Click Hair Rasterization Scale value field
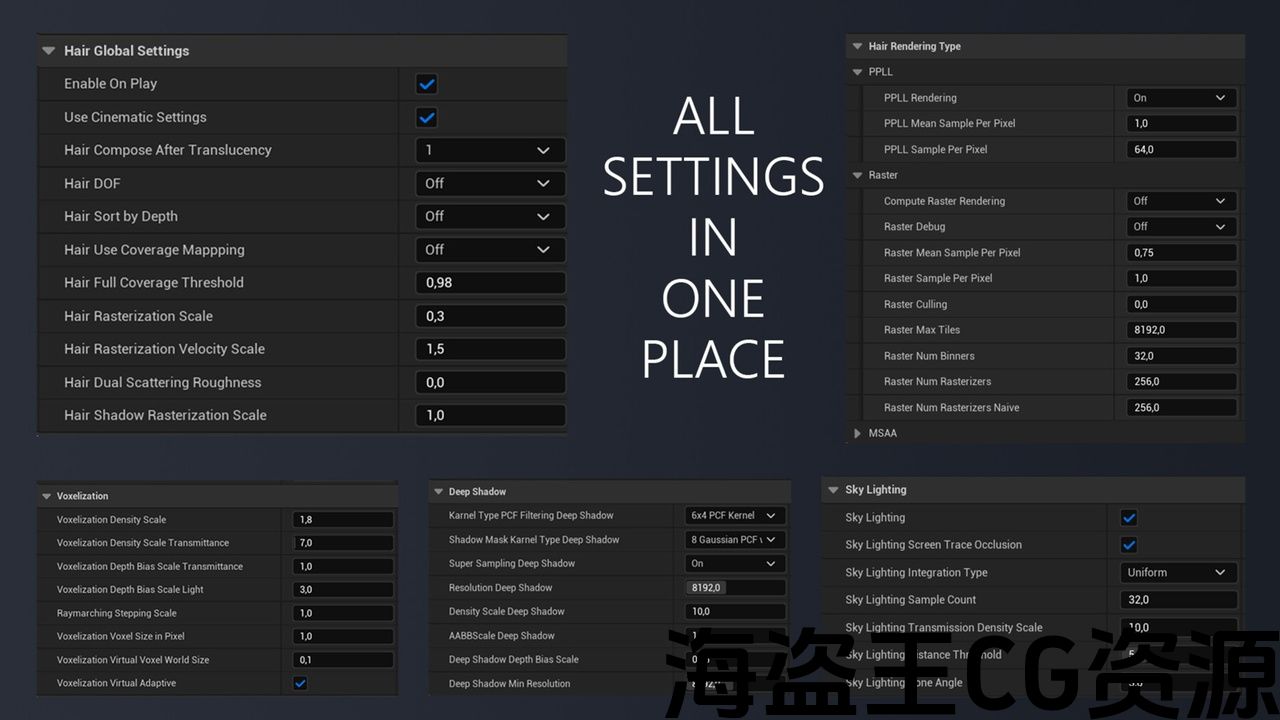1280x720 pixels. click(x=490, y=316)
